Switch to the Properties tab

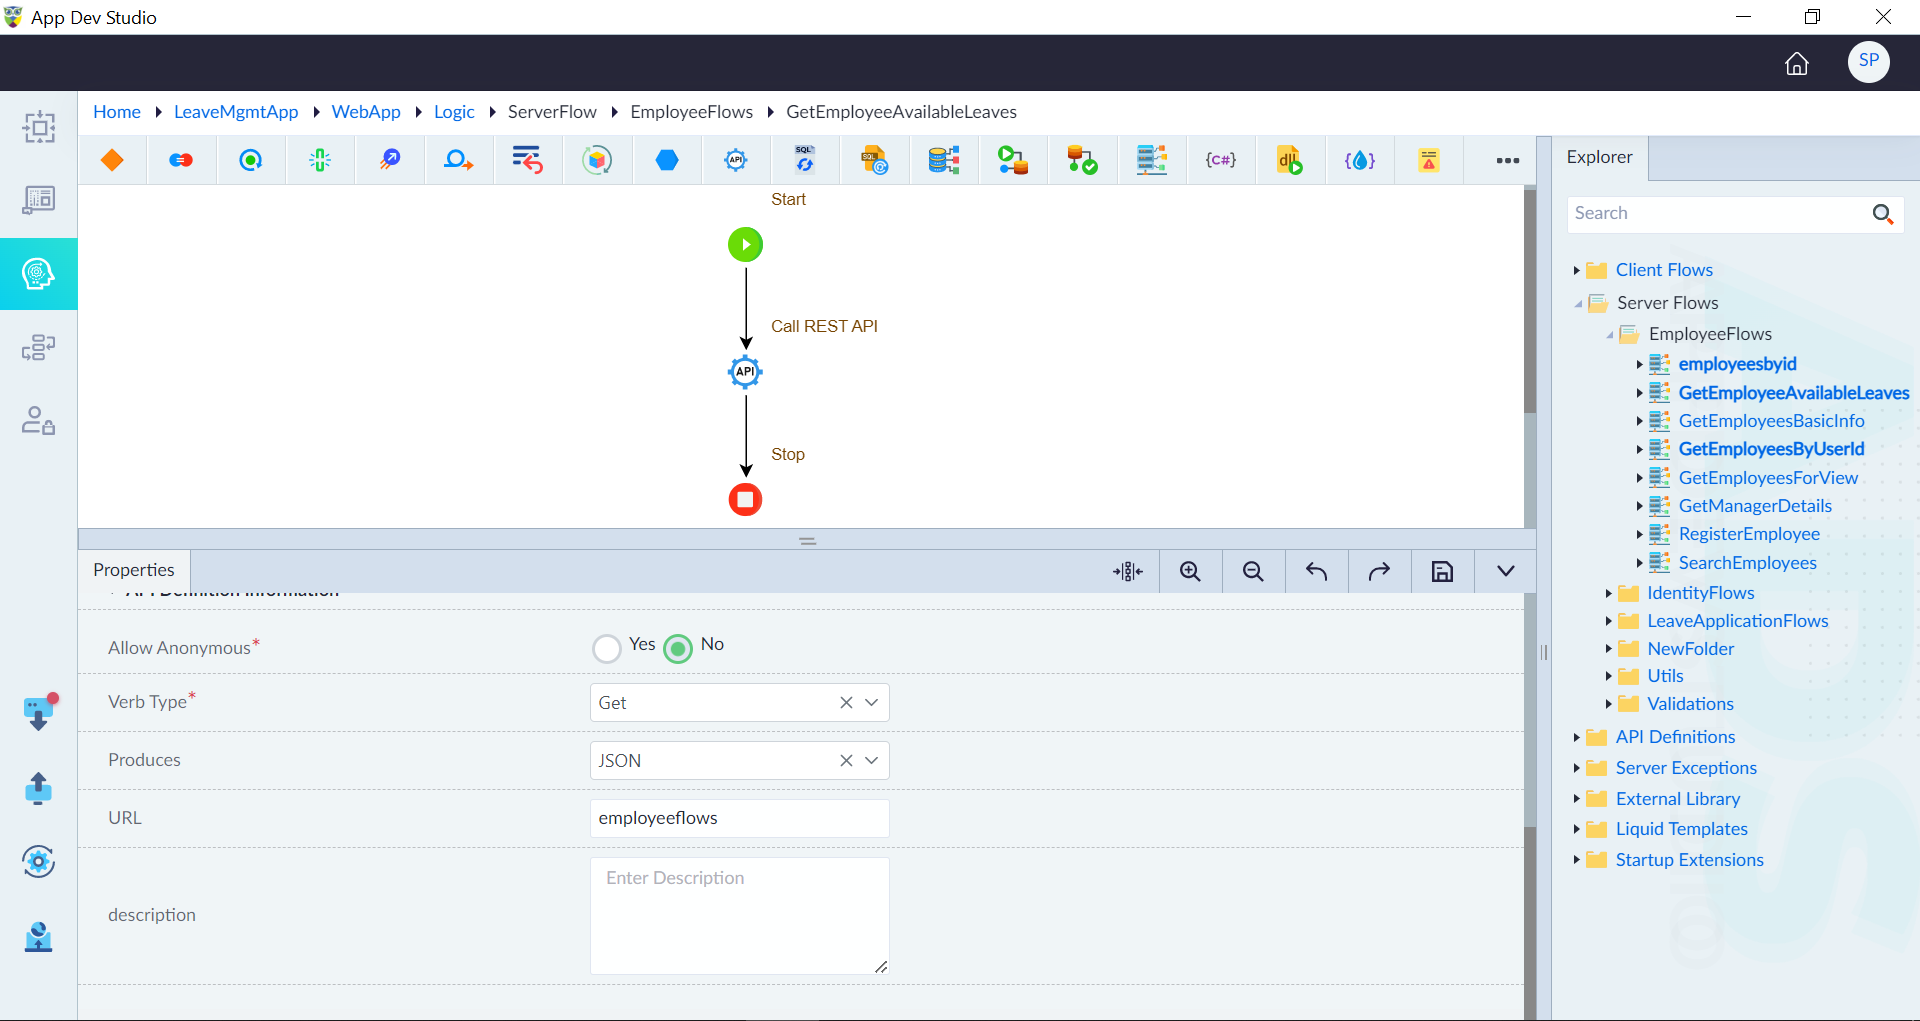tap(134, 570)
